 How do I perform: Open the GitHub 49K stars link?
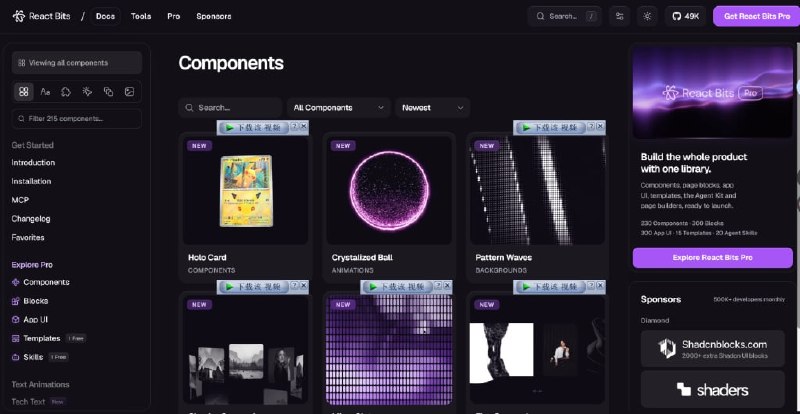point(685,16)
